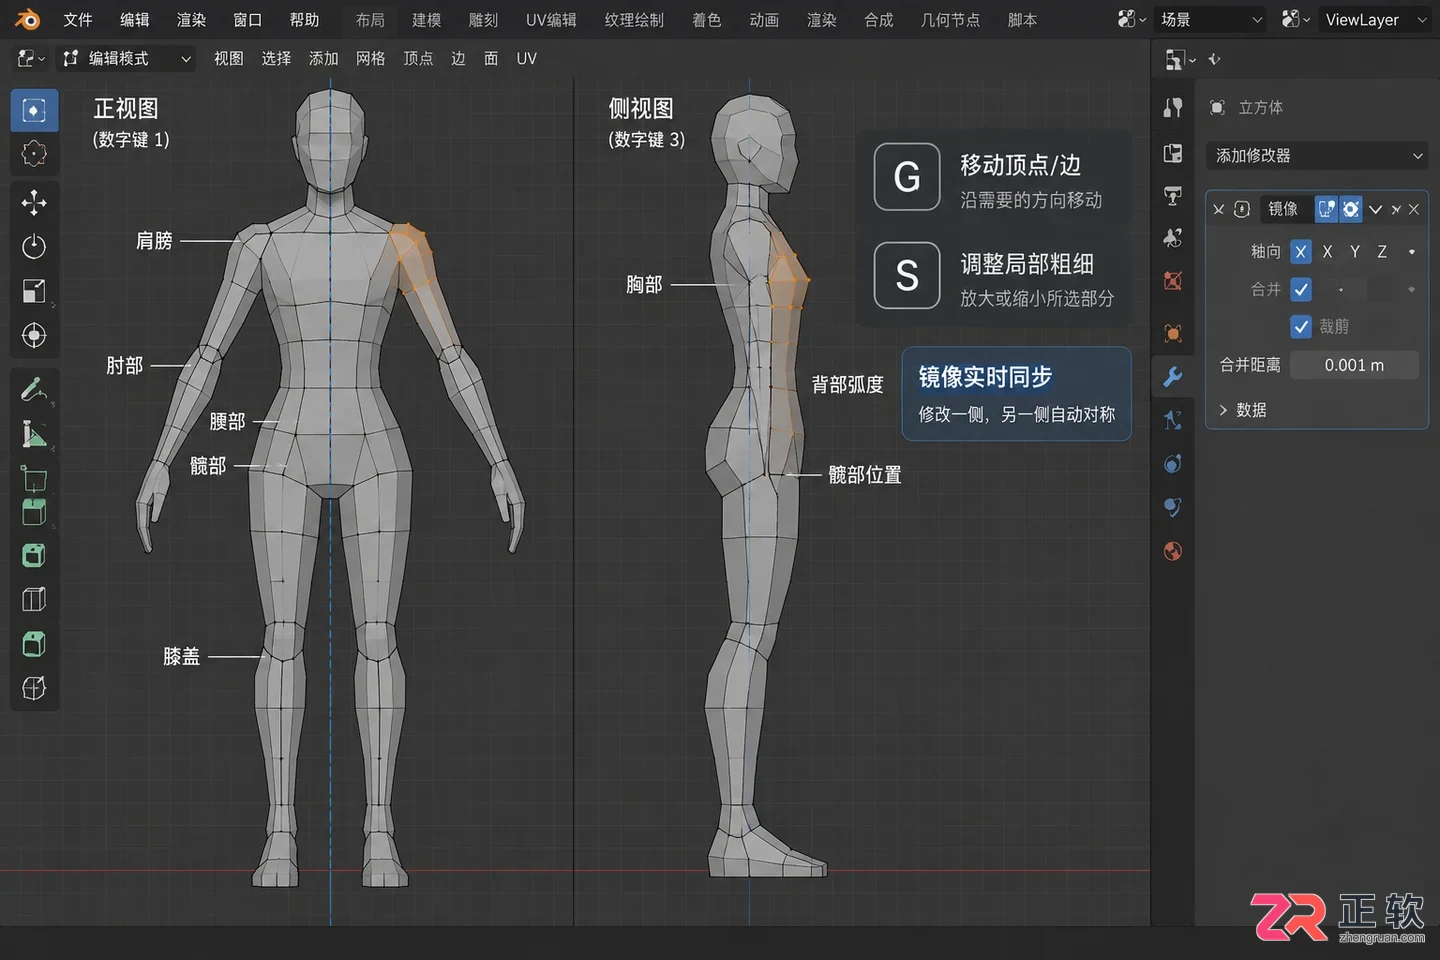Open the 编辑 menu
1440x960 pixels.
[x=134, y=20]
